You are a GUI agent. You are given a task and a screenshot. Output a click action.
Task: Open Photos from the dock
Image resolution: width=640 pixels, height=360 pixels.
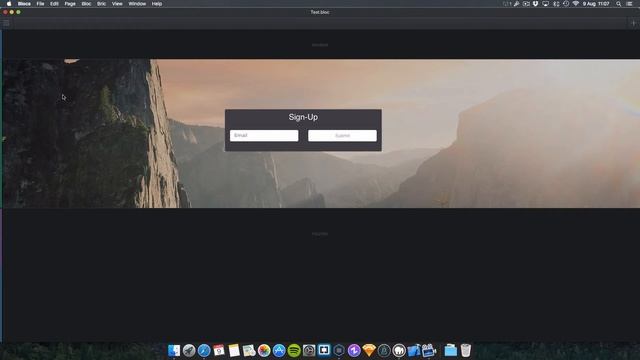point(264,350)
